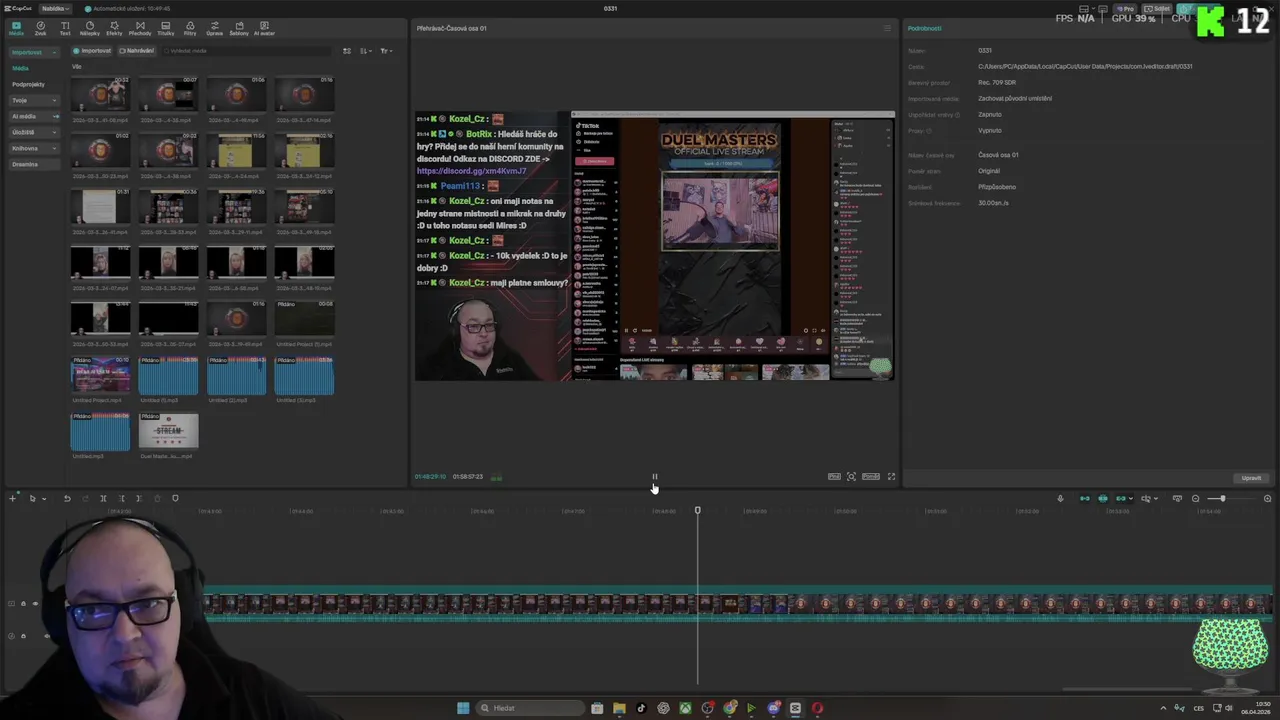Split the clip at the playhead

click(x=103, y=498)
